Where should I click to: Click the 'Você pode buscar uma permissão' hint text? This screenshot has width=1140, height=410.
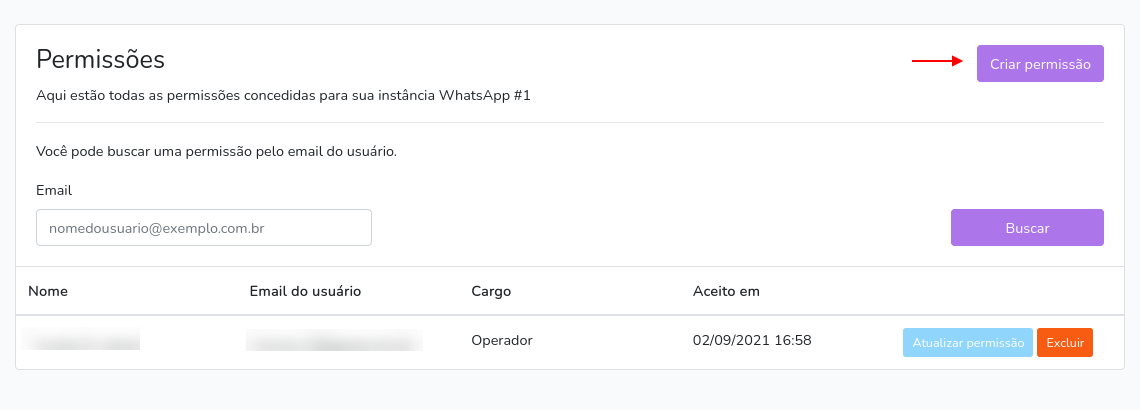pyautogui.click(x=216, y=153)
